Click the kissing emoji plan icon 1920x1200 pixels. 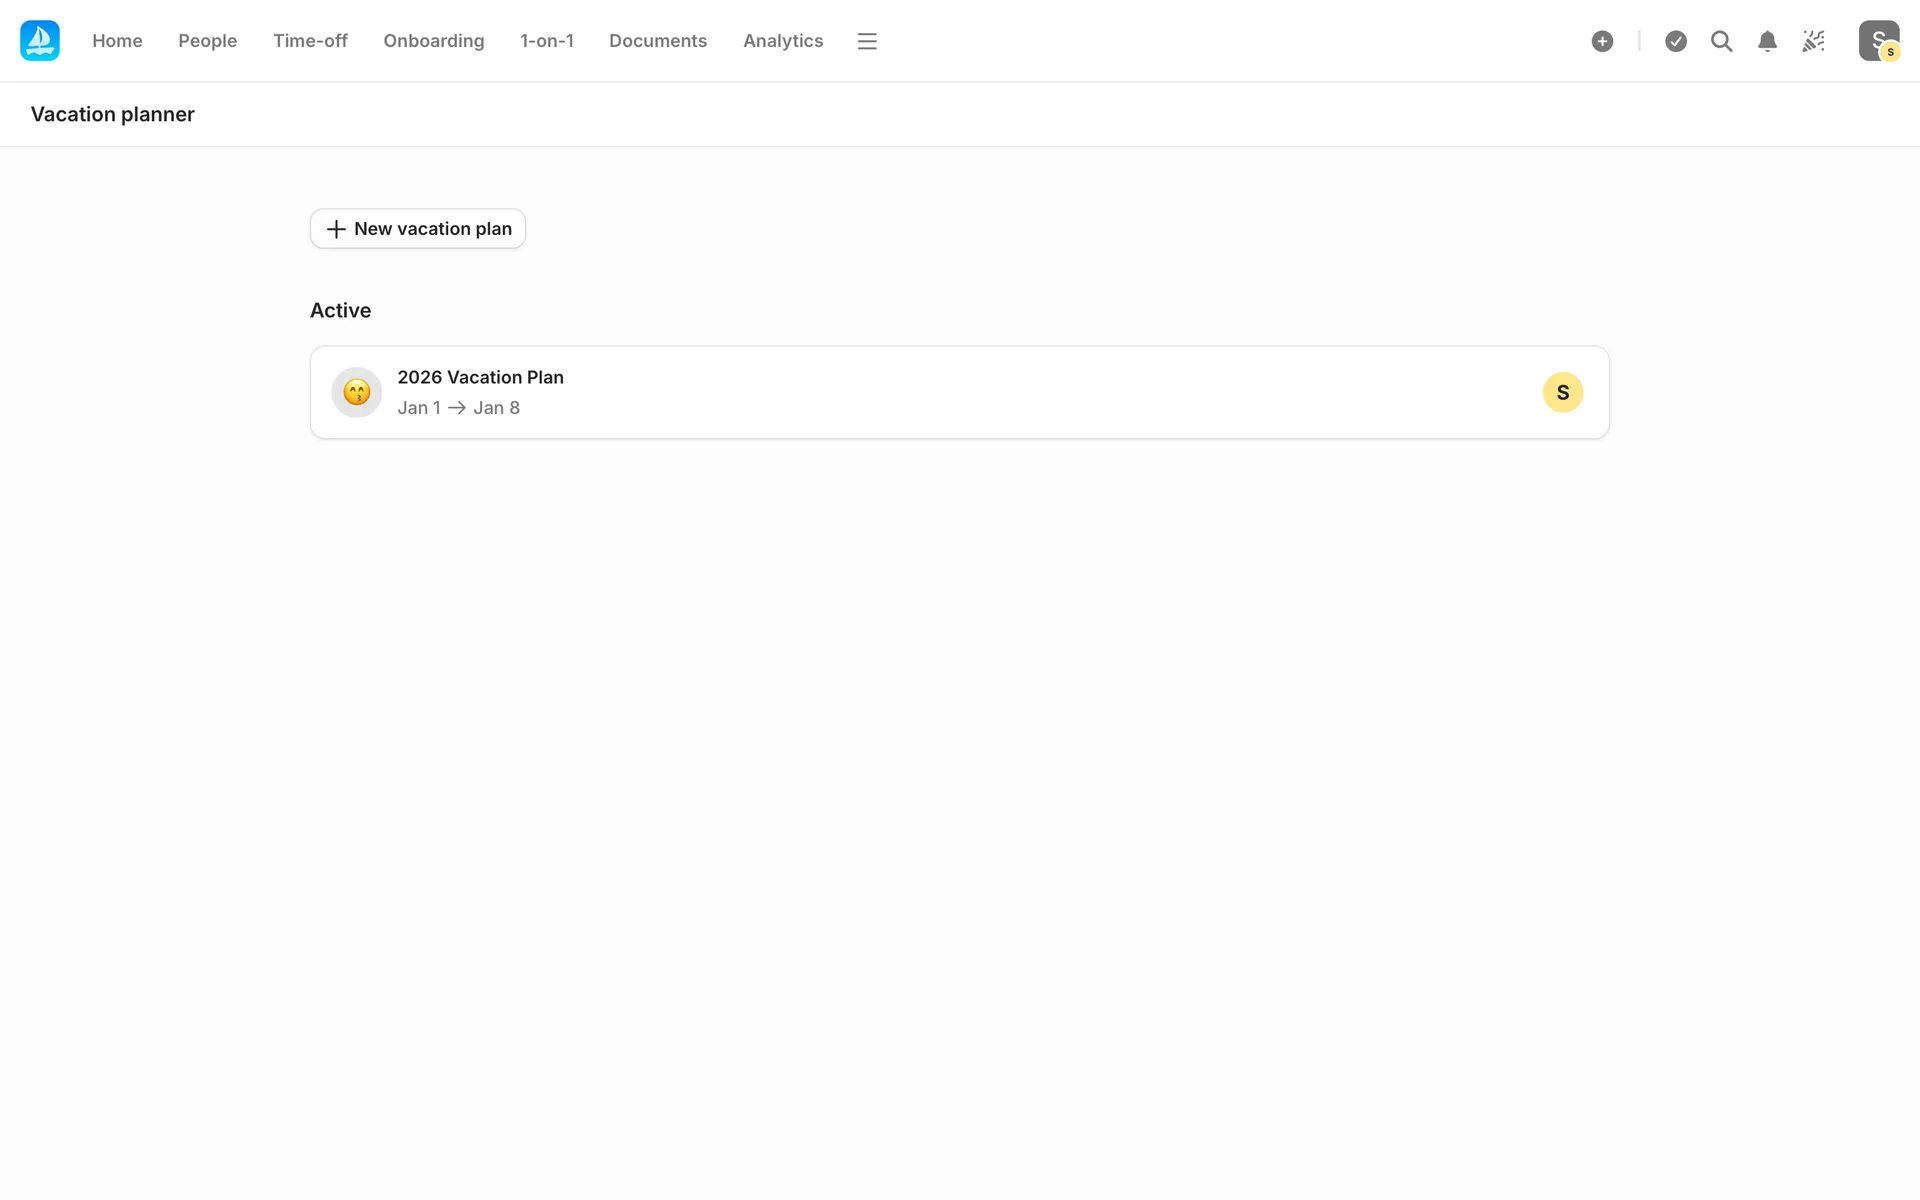tap(357, 392)
